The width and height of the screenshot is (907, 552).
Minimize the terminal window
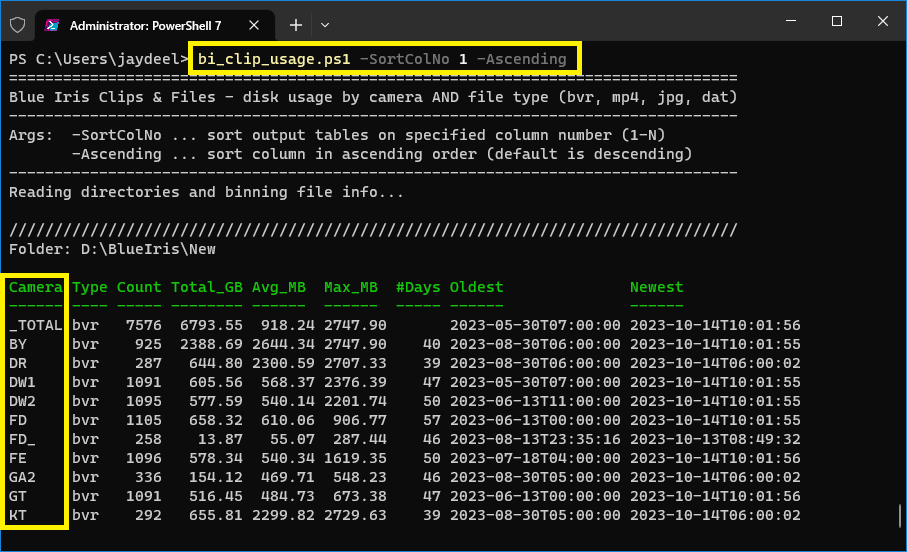pyautogui.click(x=791, y=21)
